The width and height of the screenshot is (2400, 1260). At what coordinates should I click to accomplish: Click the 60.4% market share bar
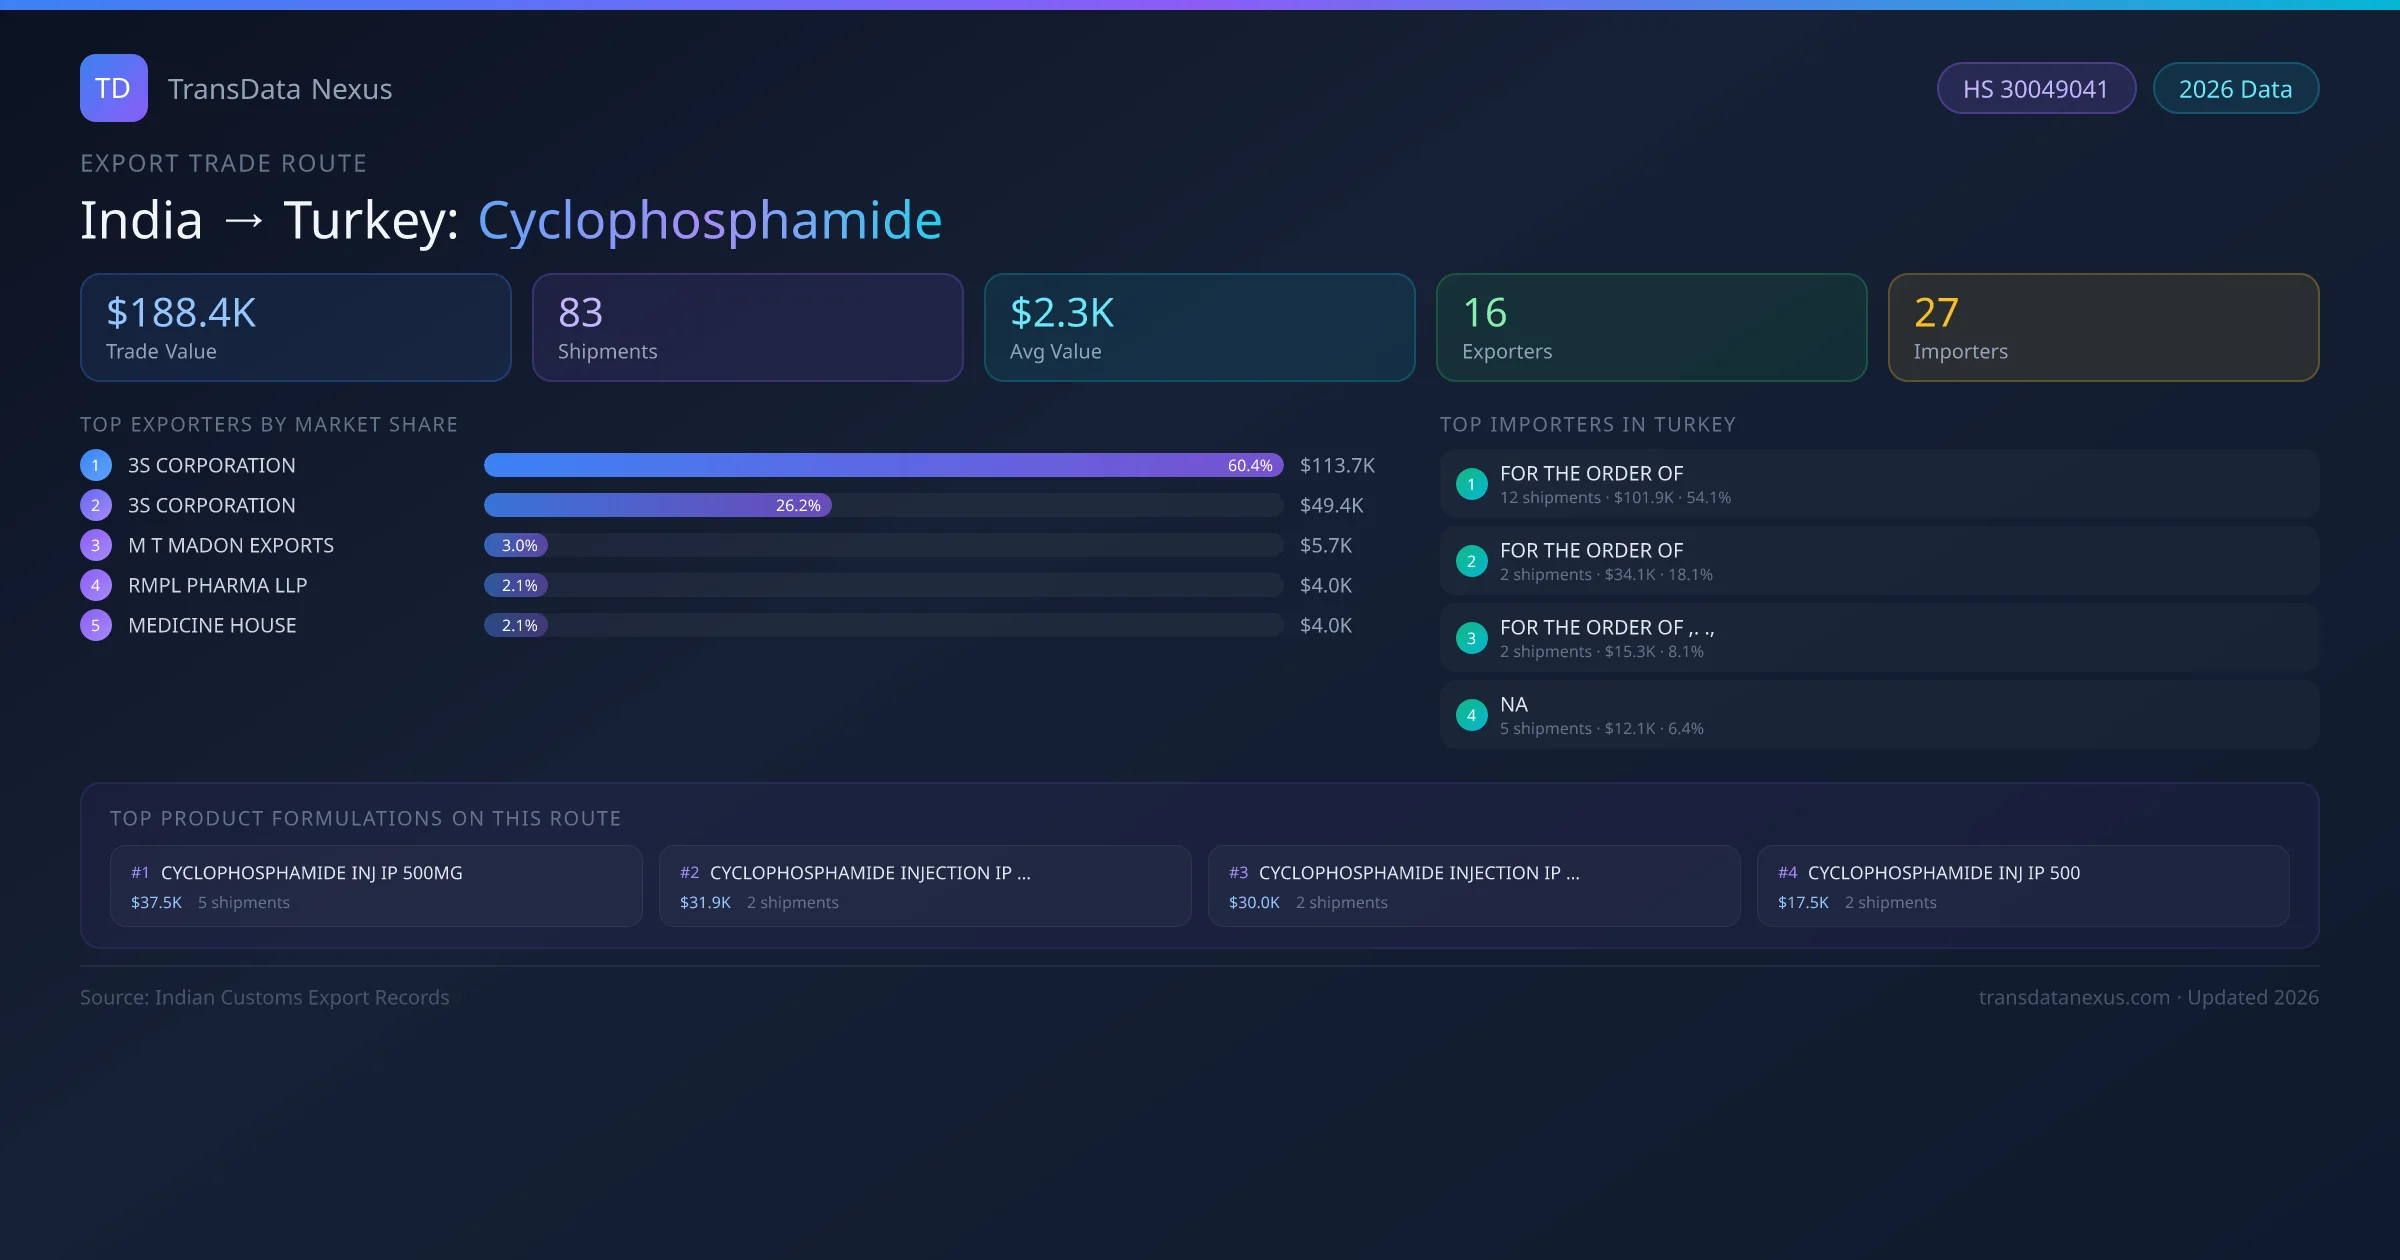(x=882, y=465)
